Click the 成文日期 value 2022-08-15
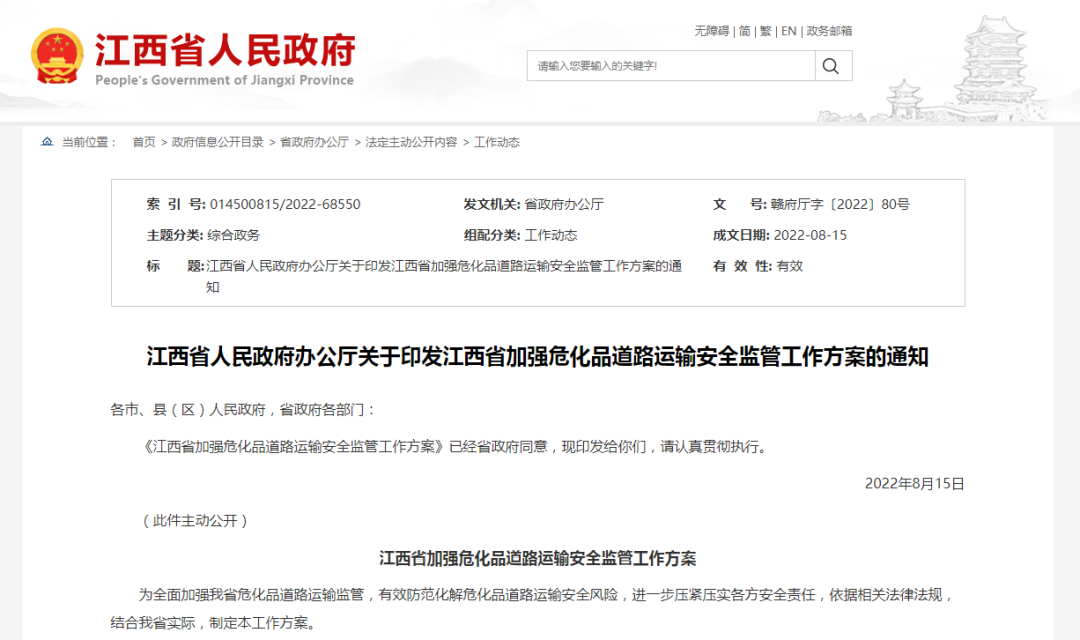Screen dimensions: 1080x640 pos(809,235)
